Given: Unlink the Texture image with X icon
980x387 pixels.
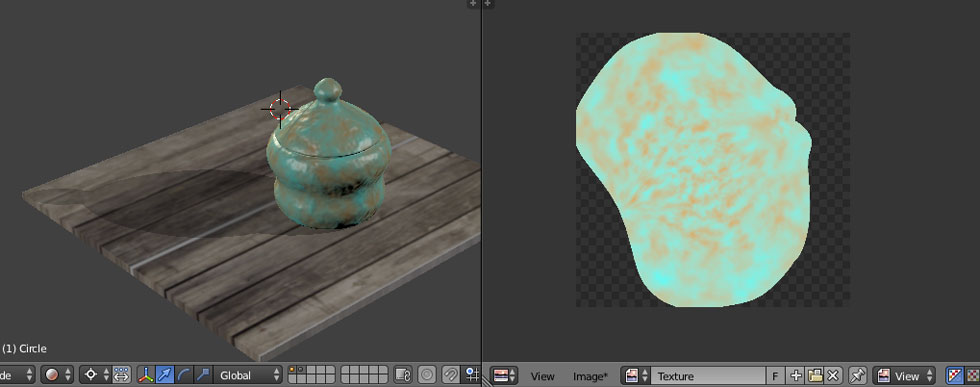Looking at the screenshot, I should tap(832, 376).
